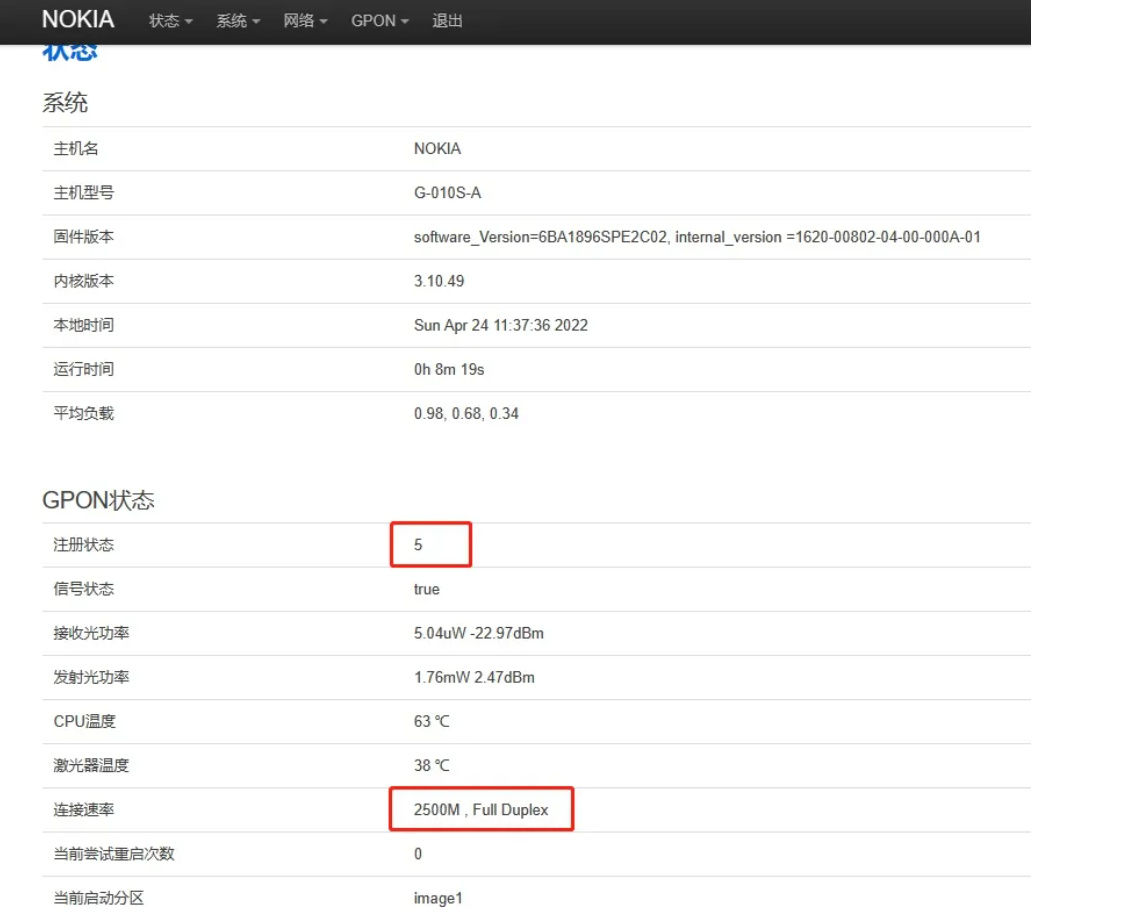
Task: Click boot partition value image1
Action: (x=438, y=898)
